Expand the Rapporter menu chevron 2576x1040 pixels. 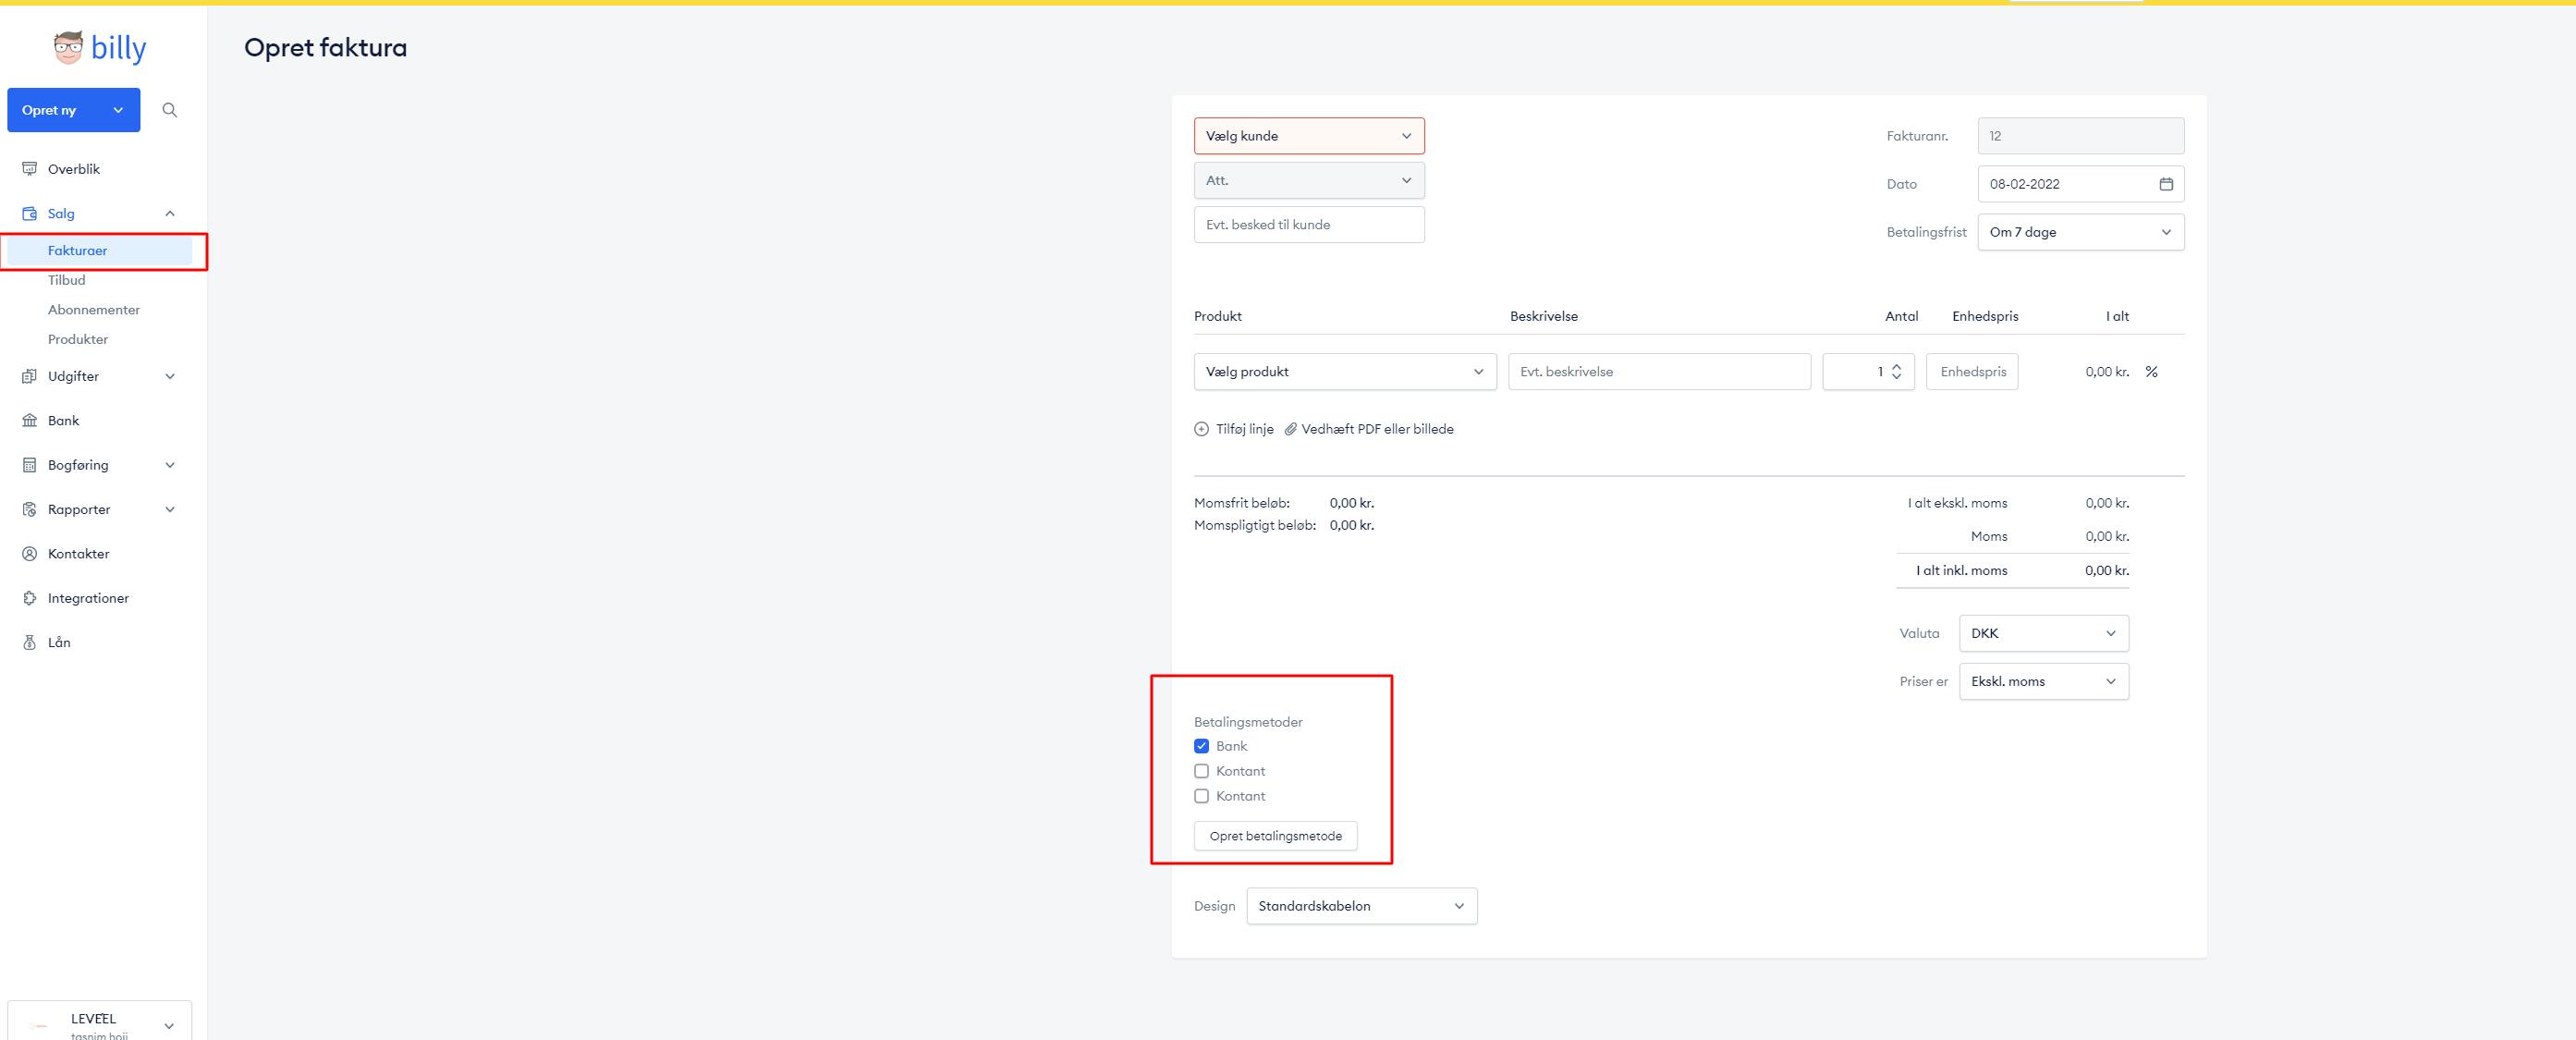point(170,509)
